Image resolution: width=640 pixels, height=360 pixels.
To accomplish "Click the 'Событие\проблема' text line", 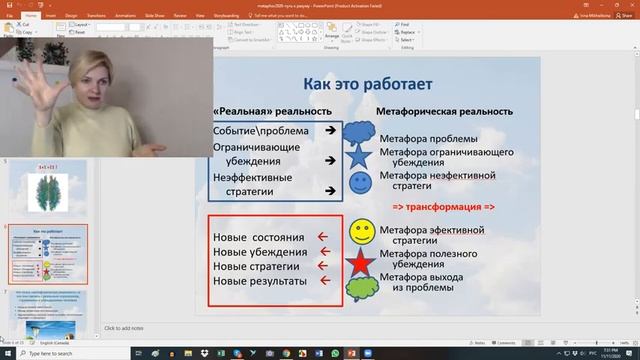I will coord(261,131).
